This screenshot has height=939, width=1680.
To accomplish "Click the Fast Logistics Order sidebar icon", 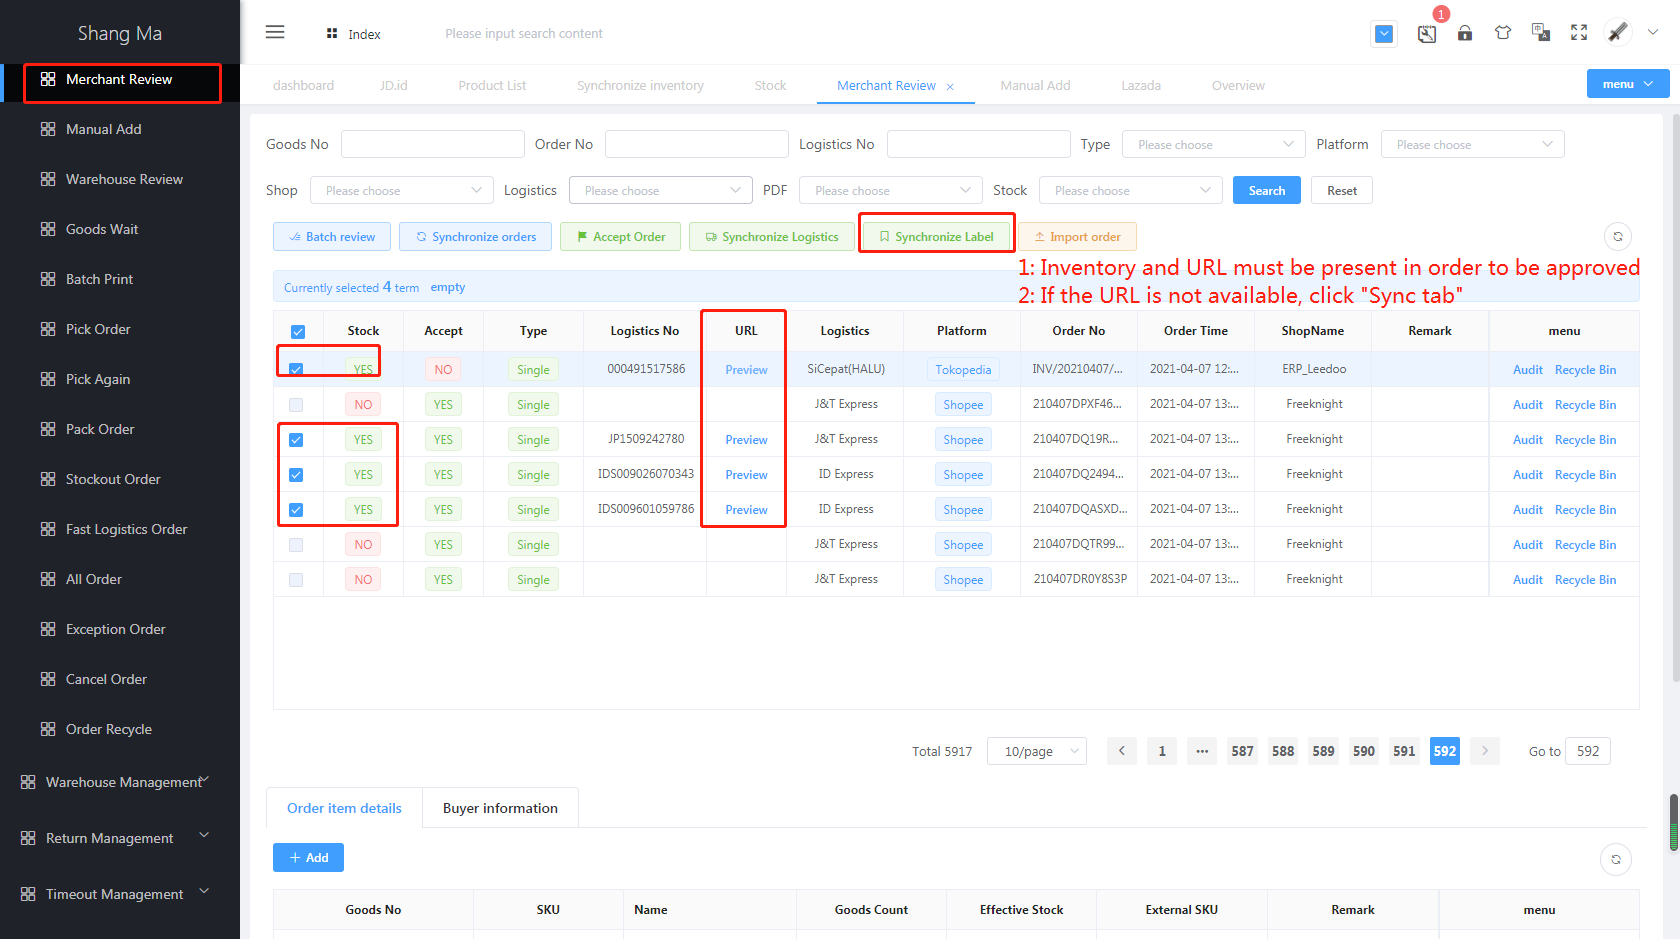I will click(48, 529).
